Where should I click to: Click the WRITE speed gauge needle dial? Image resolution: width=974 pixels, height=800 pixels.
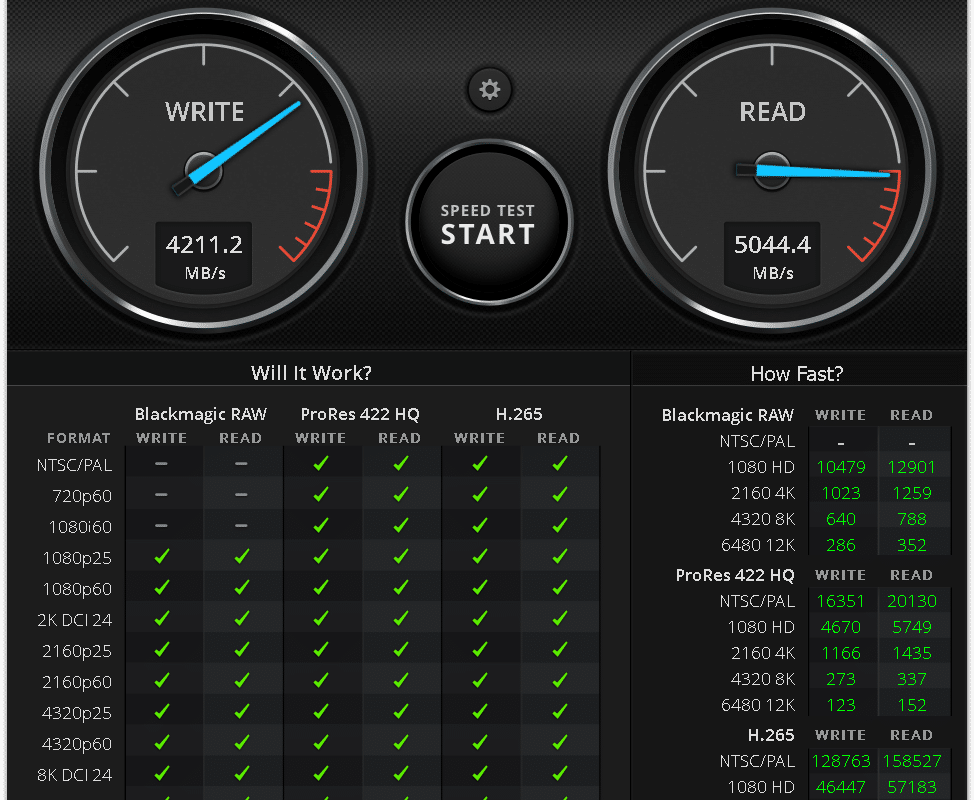coord(204,169)
